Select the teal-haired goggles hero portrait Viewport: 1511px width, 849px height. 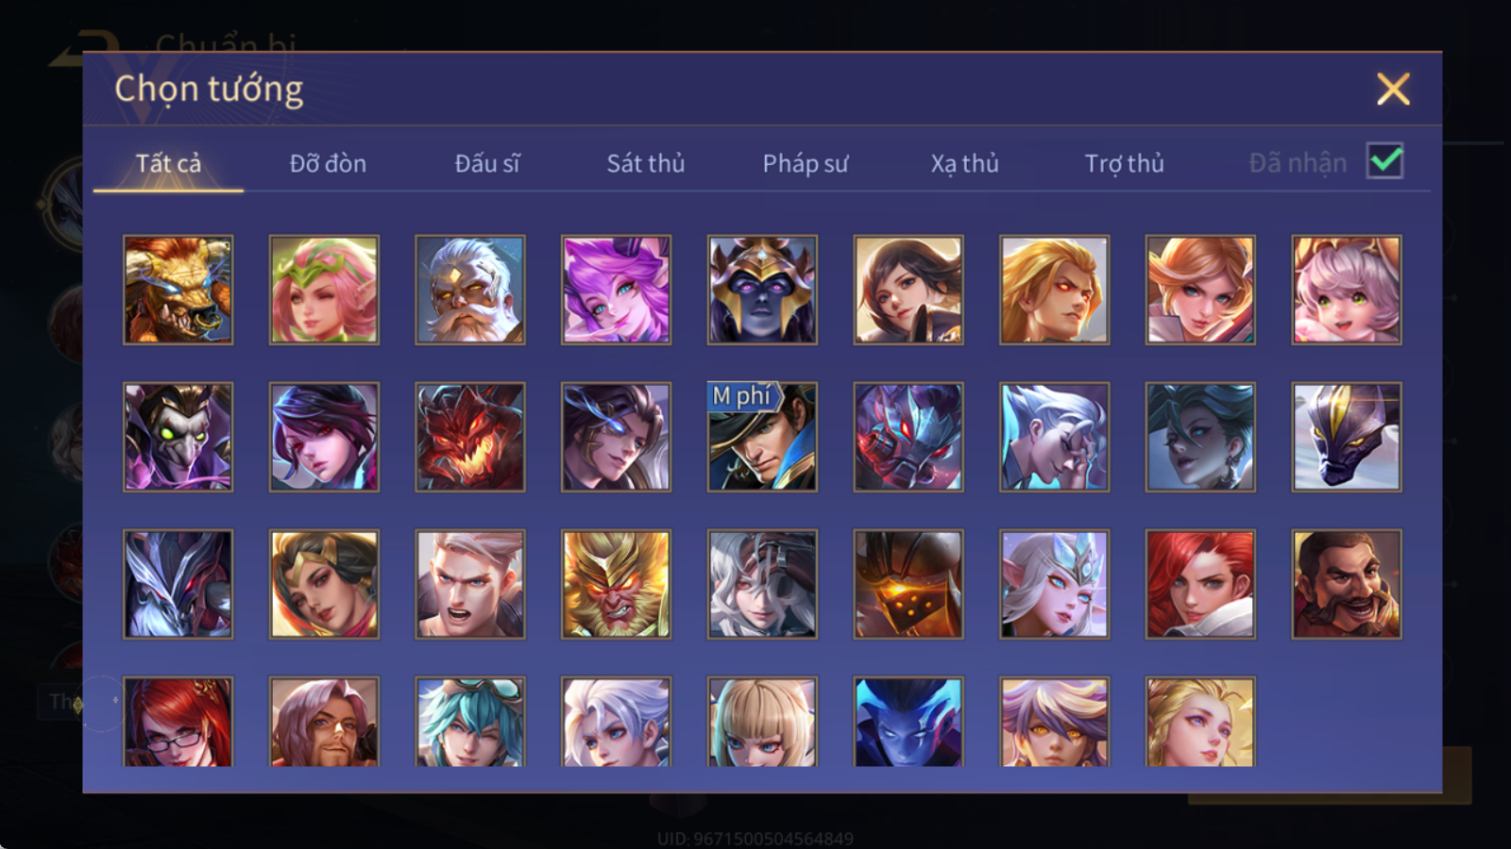pyautogui.click(x=470, y=722)
